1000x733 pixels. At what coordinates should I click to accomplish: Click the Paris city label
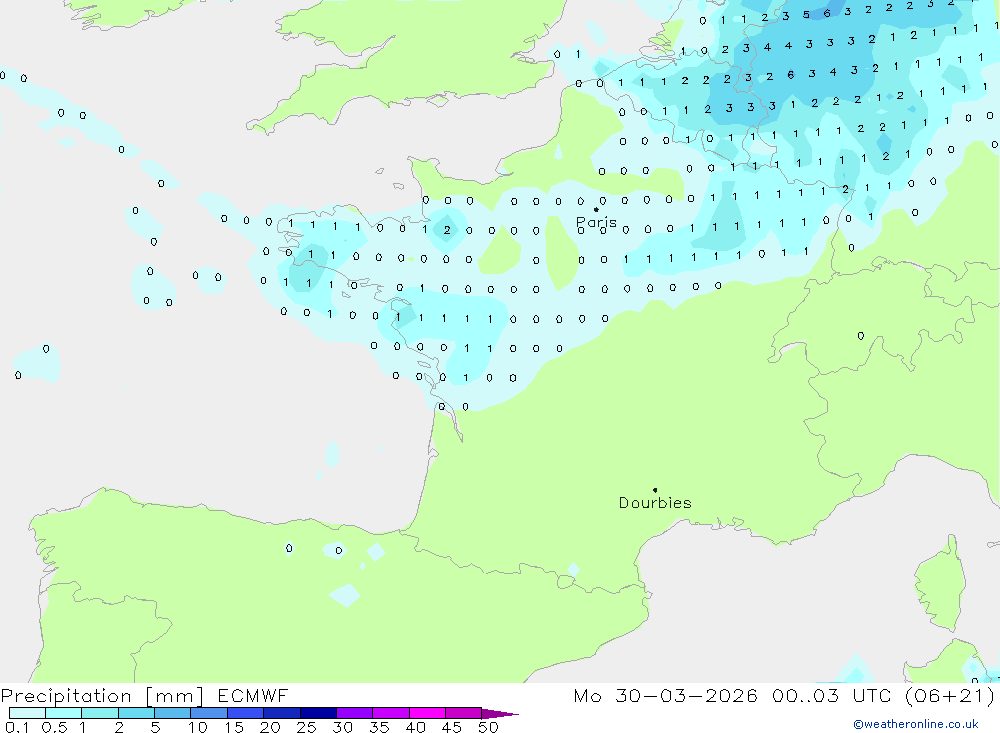click(596, 223)
